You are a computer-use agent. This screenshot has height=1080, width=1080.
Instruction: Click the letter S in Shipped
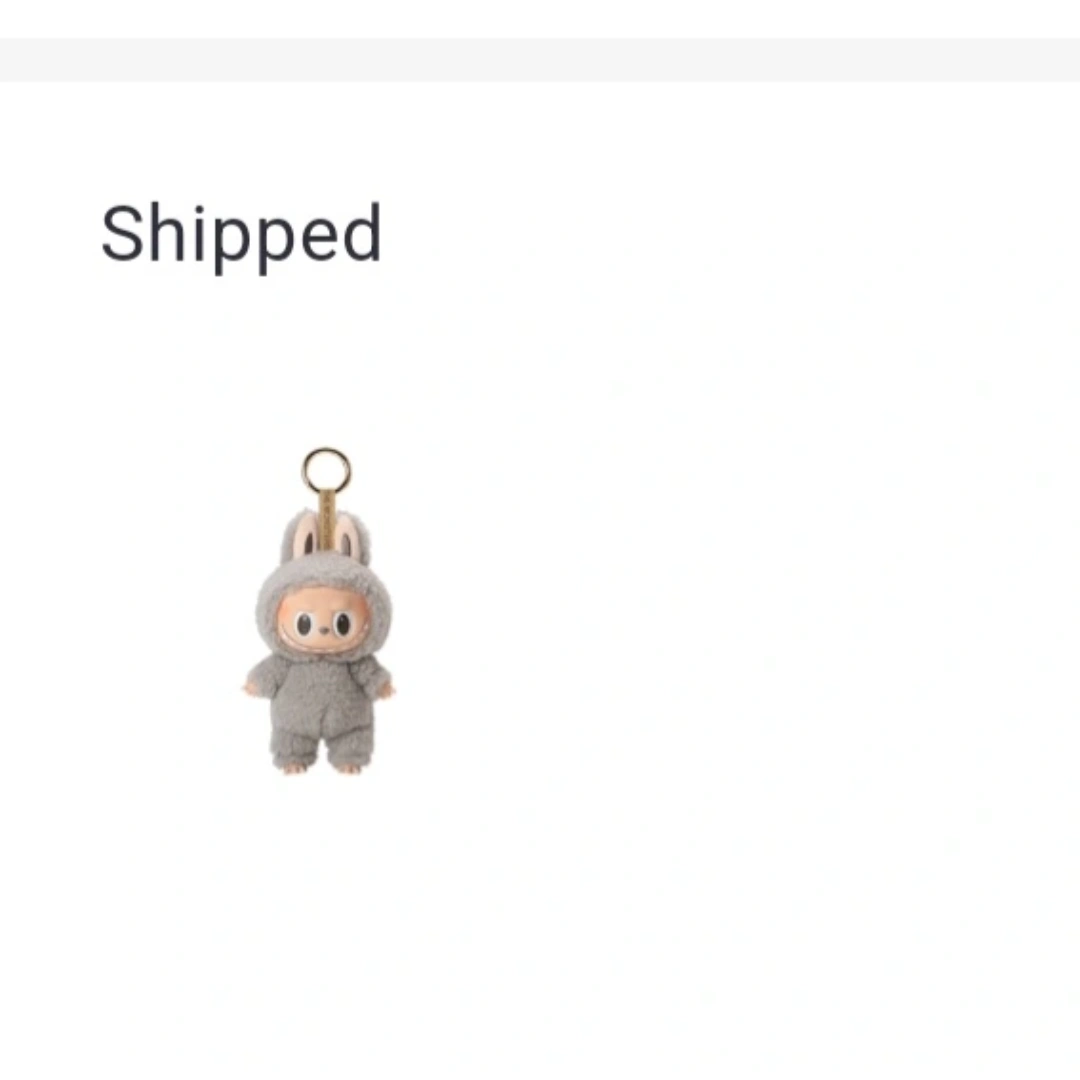coord(122,233)
